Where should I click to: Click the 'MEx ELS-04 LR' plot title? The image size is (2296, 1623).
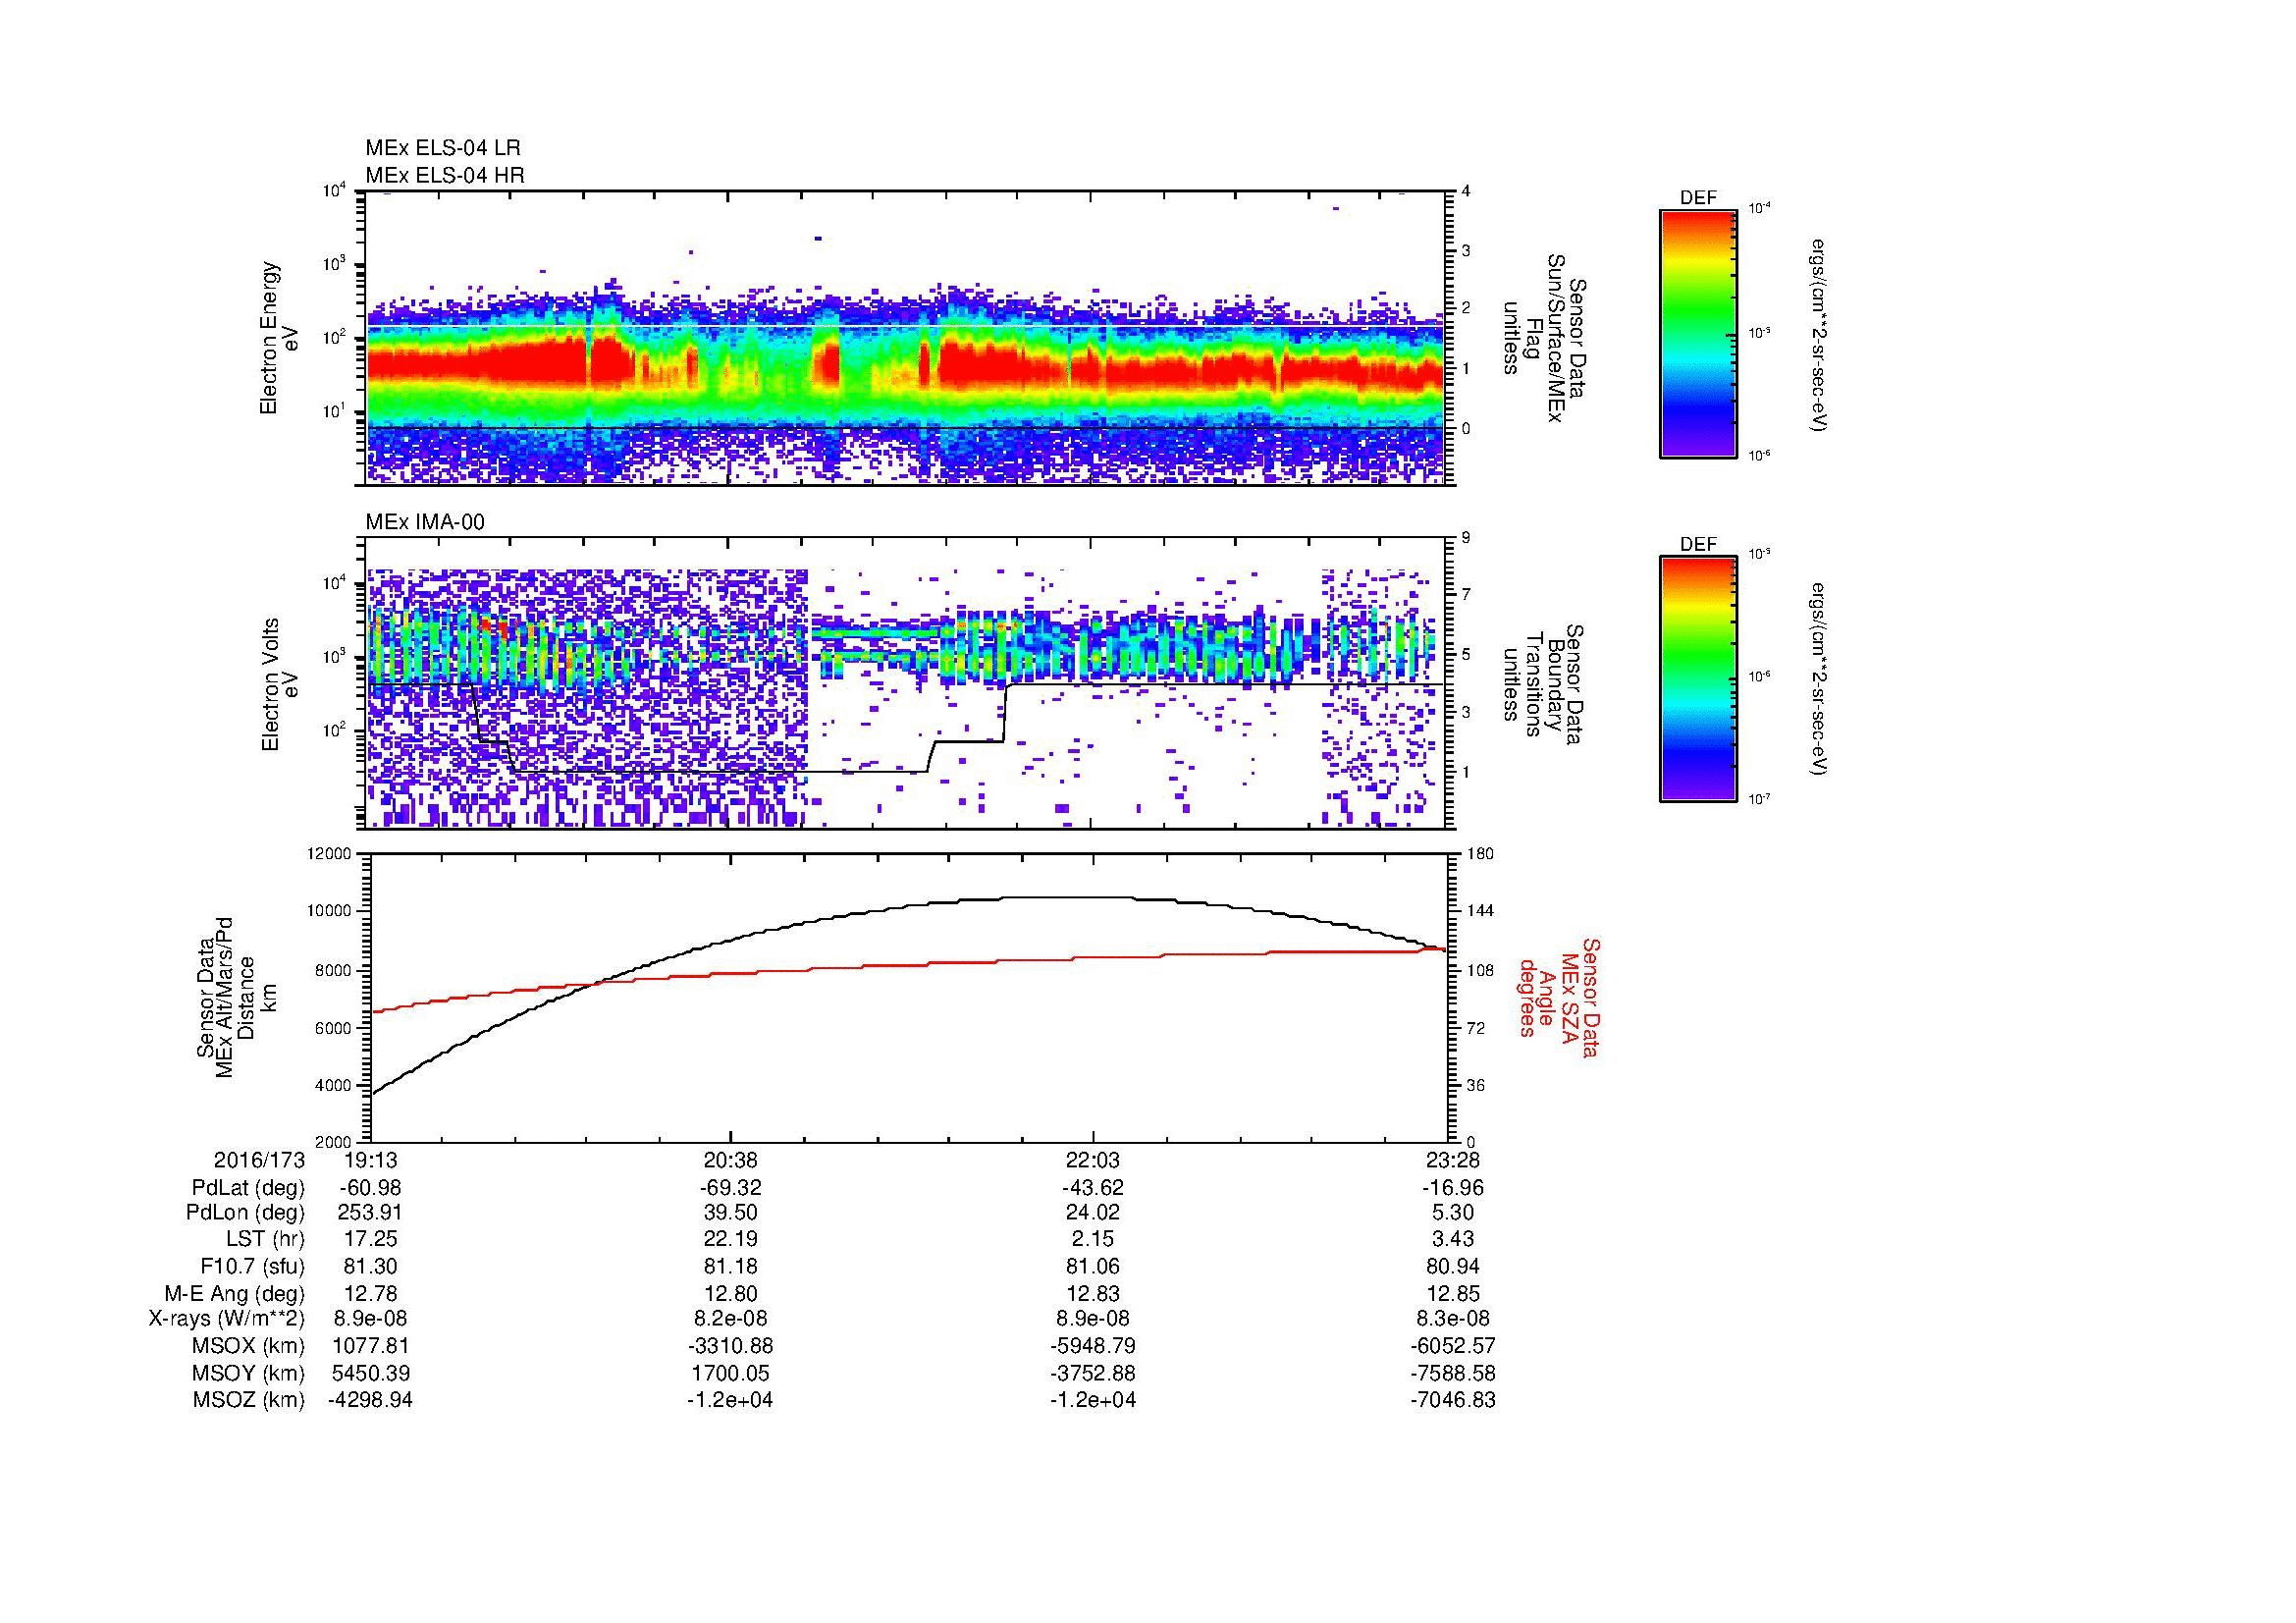pos(443,148)
